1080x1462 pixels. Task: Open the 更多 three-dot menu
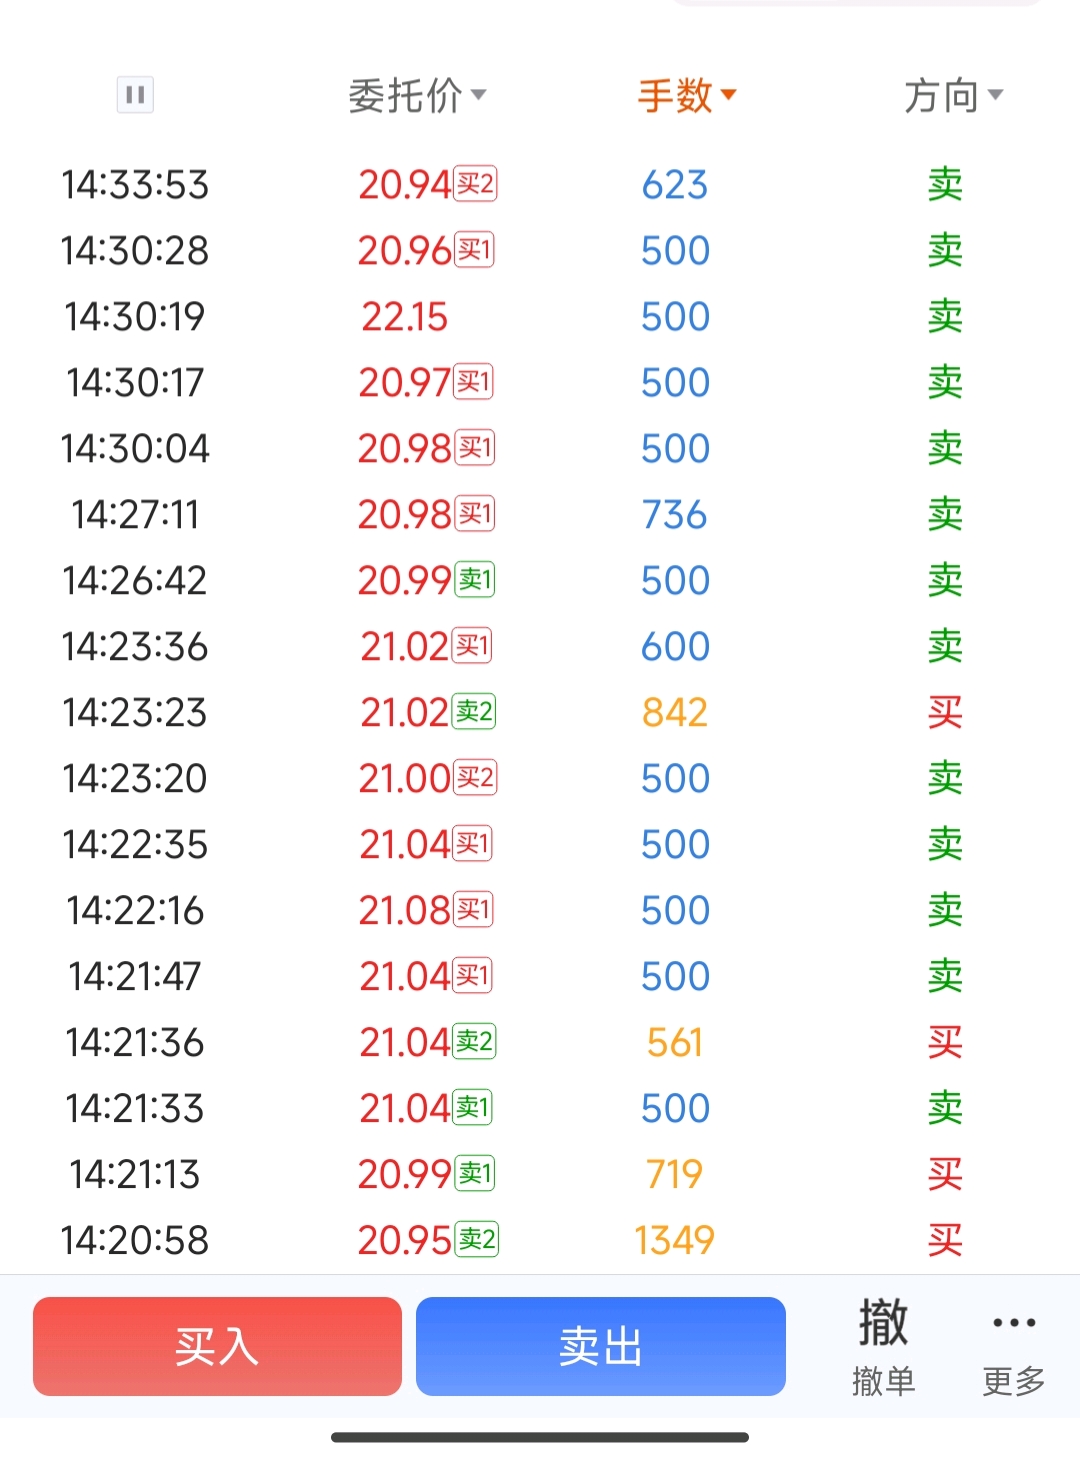click(x=1014, y=1355)
